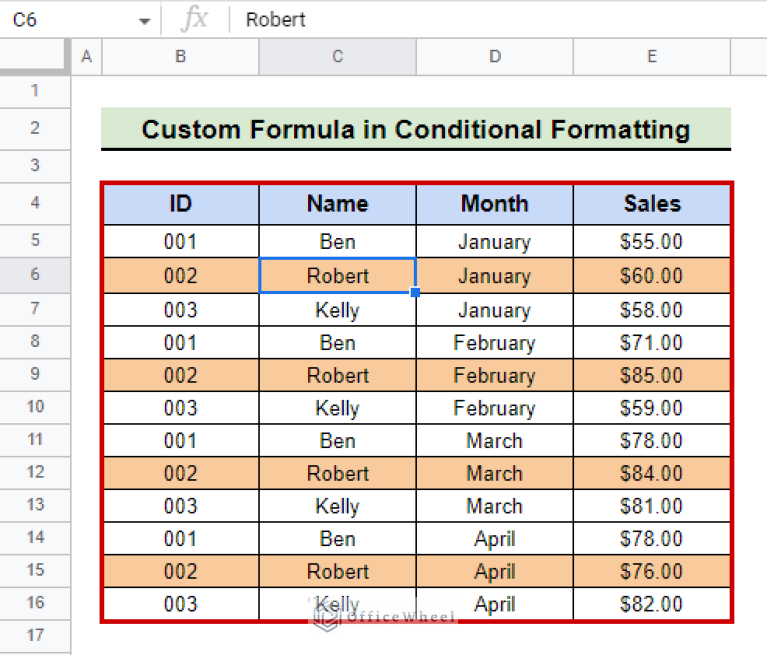The height and width of the screenshot is (655, 767).
Task: Select row 12 header
Action: pyautogui.click(x=35, y=473)
